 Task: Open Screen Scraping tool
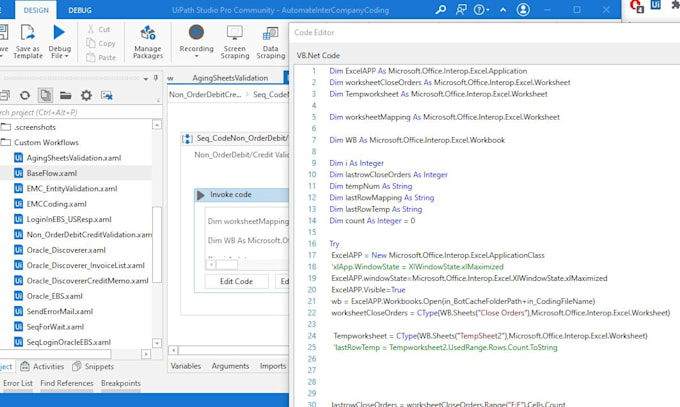[235, 42]
